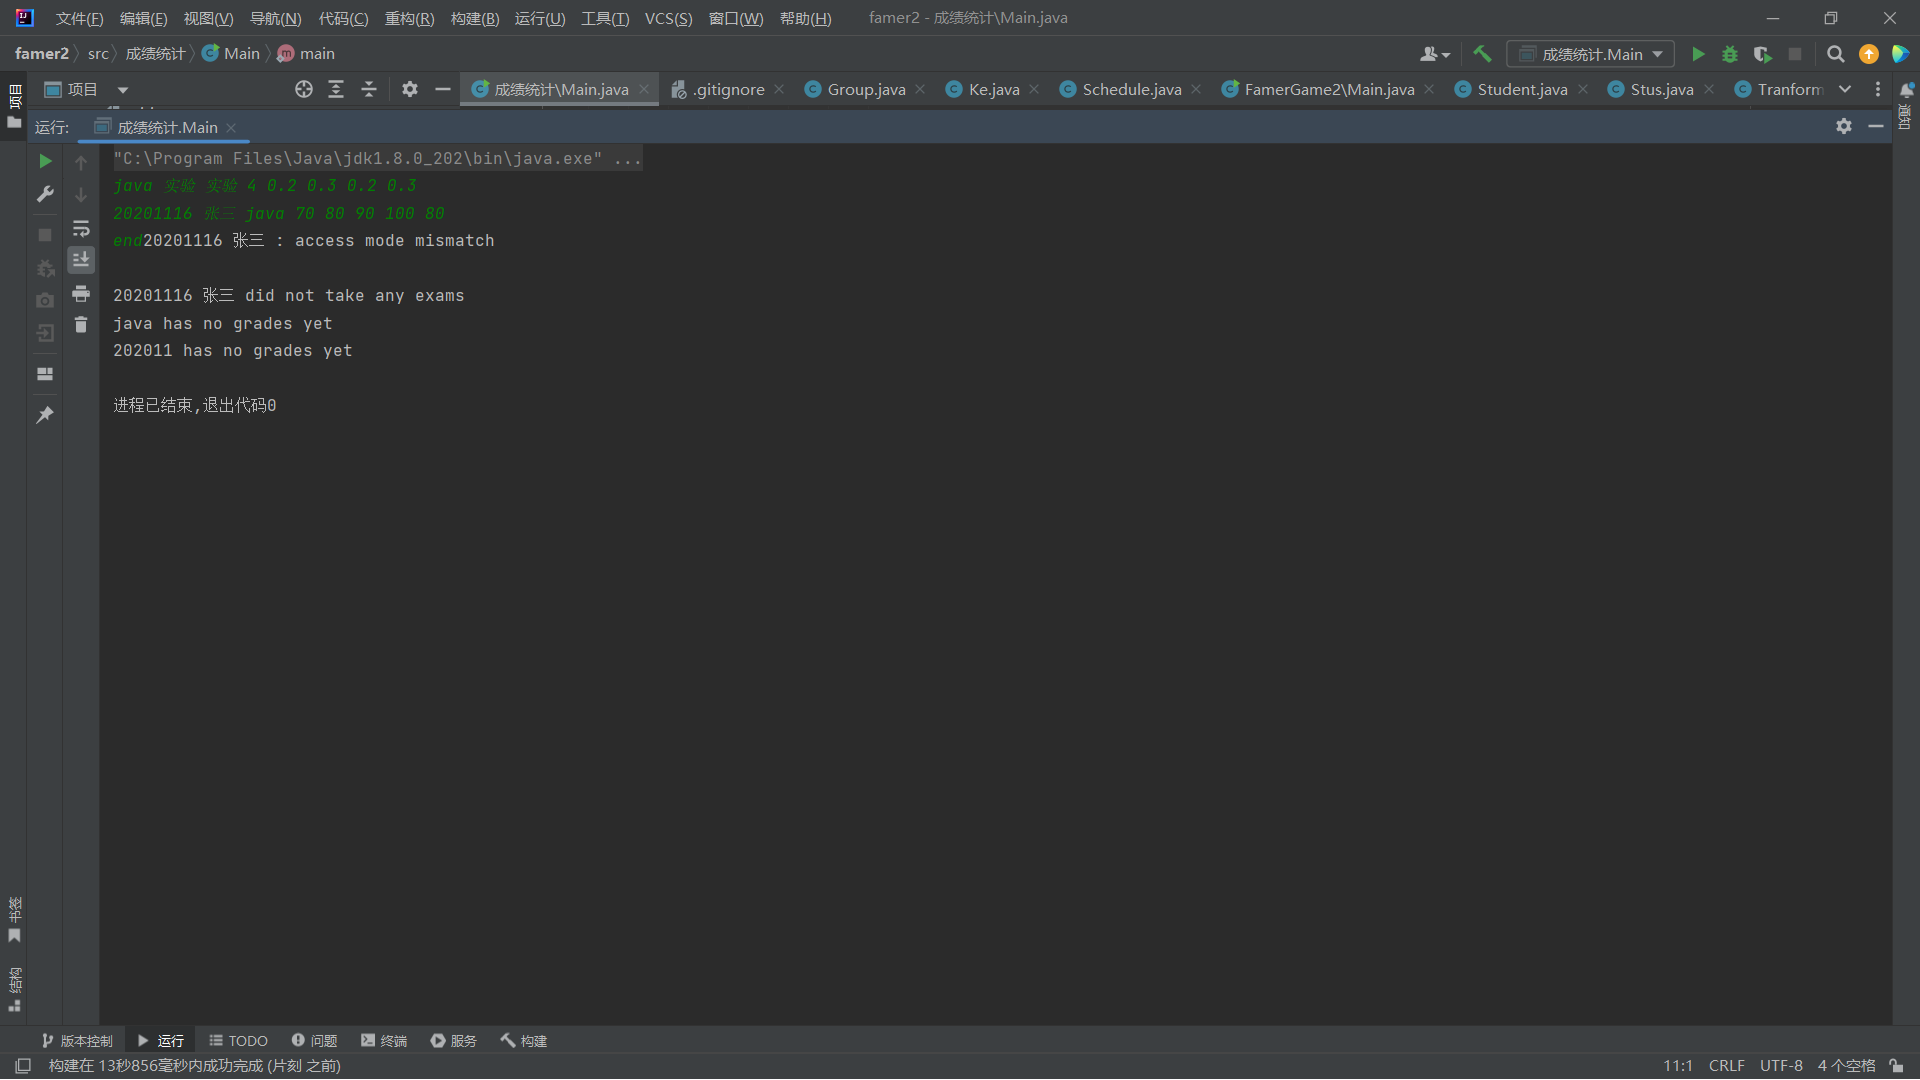1920x1080 pixels.
Task: Toggle soft-wrap in the console output
Action: click(81, 229)
